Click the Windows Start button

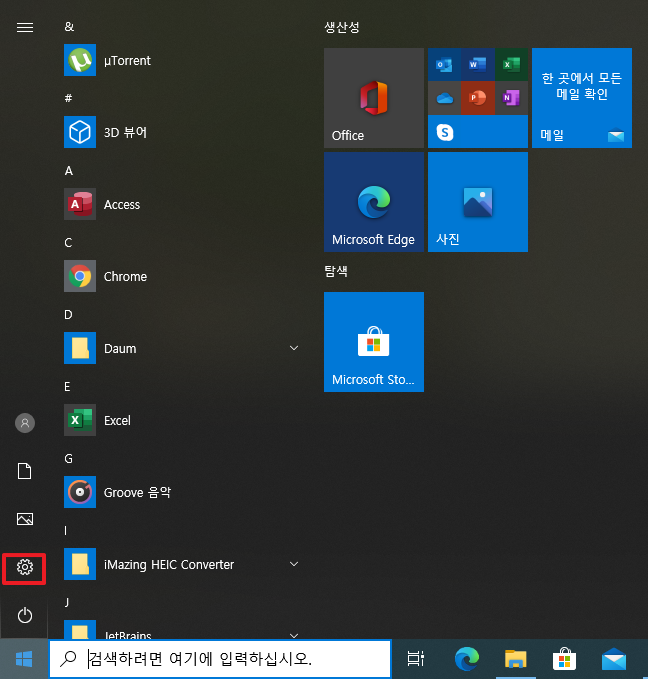(x=24, y=659)
